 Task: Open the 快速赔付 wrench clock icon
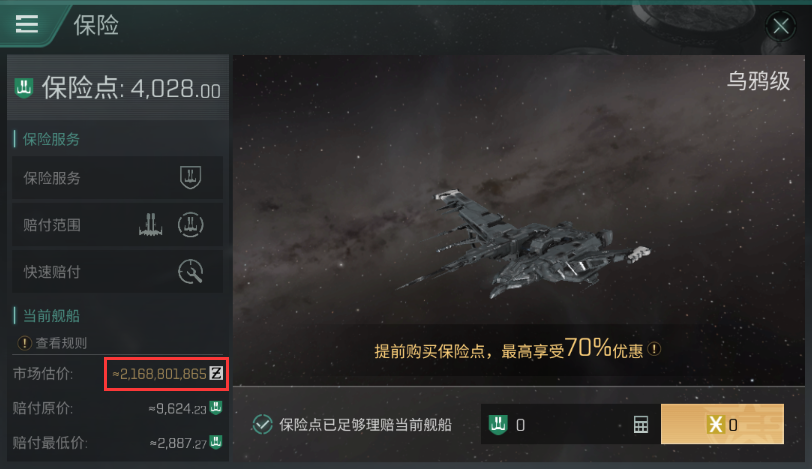click(x=191, y=272)
